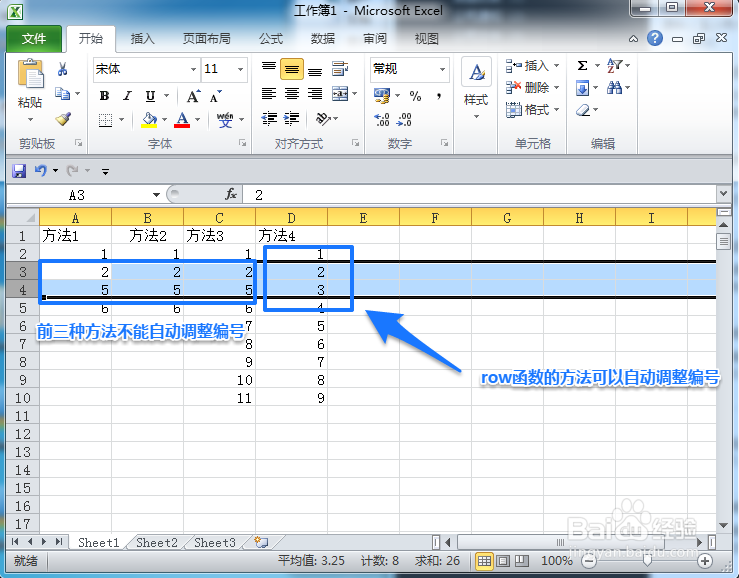The height and width of the screenshot is (578, 739).
Task: Click Delete cells (删除) button
Action: click(x=533, y=88)
